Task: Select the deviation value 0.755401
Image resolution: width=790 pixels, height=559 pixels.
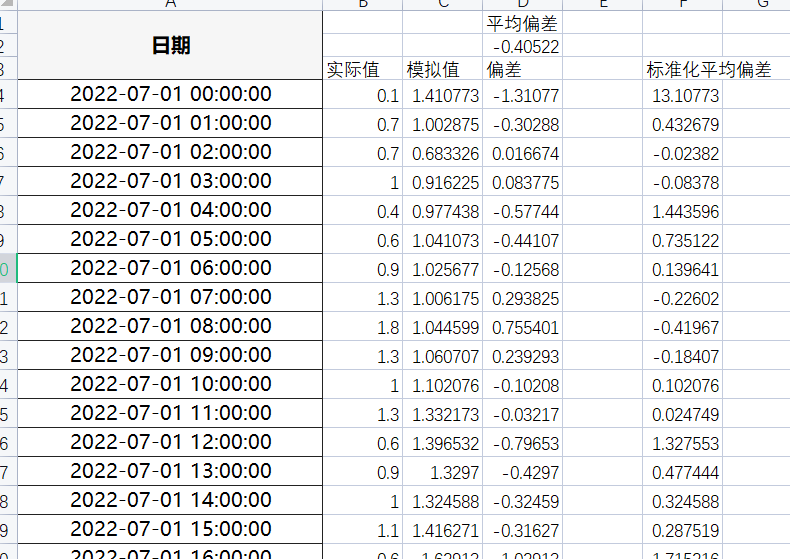Action: (x=522, y=328)
